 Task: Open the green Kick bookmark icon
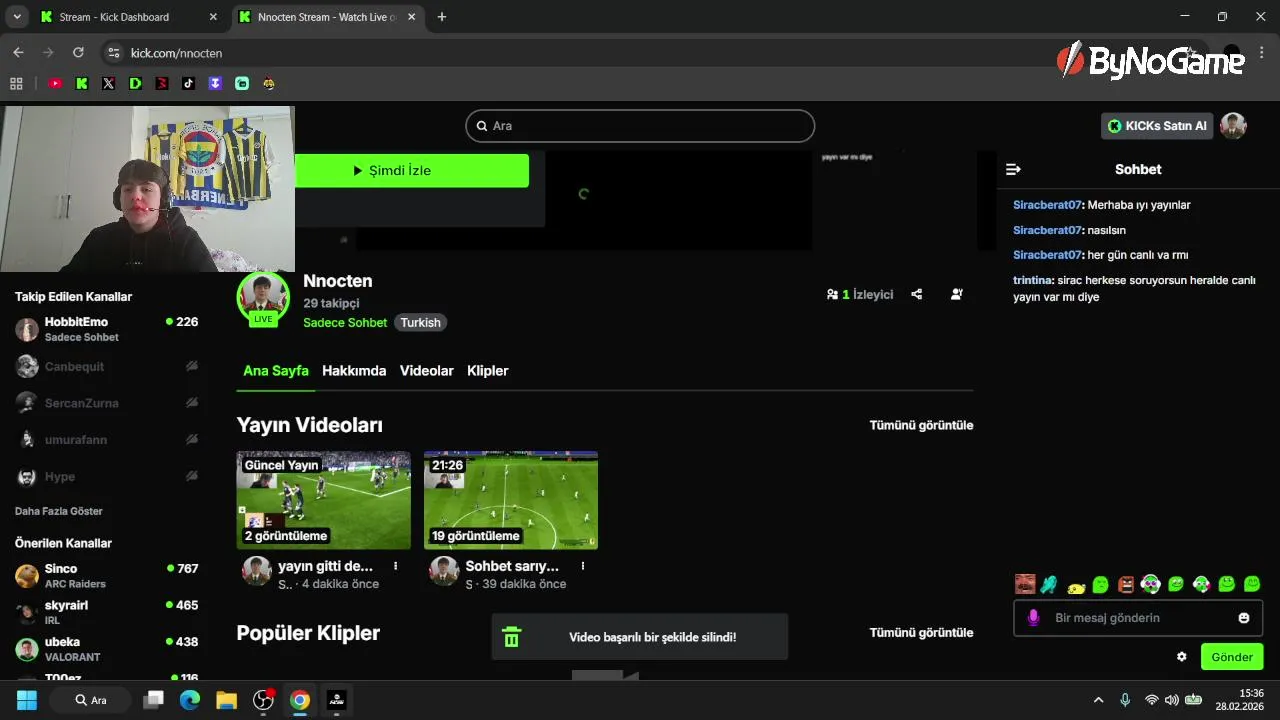(x=82, y=84)
